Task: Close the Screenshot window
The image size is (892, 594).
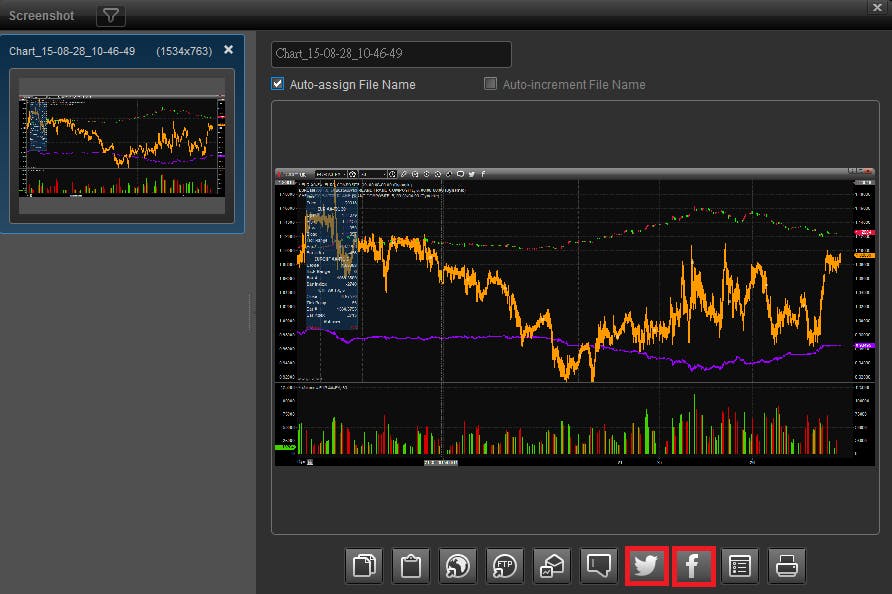Action: (877, 7)
